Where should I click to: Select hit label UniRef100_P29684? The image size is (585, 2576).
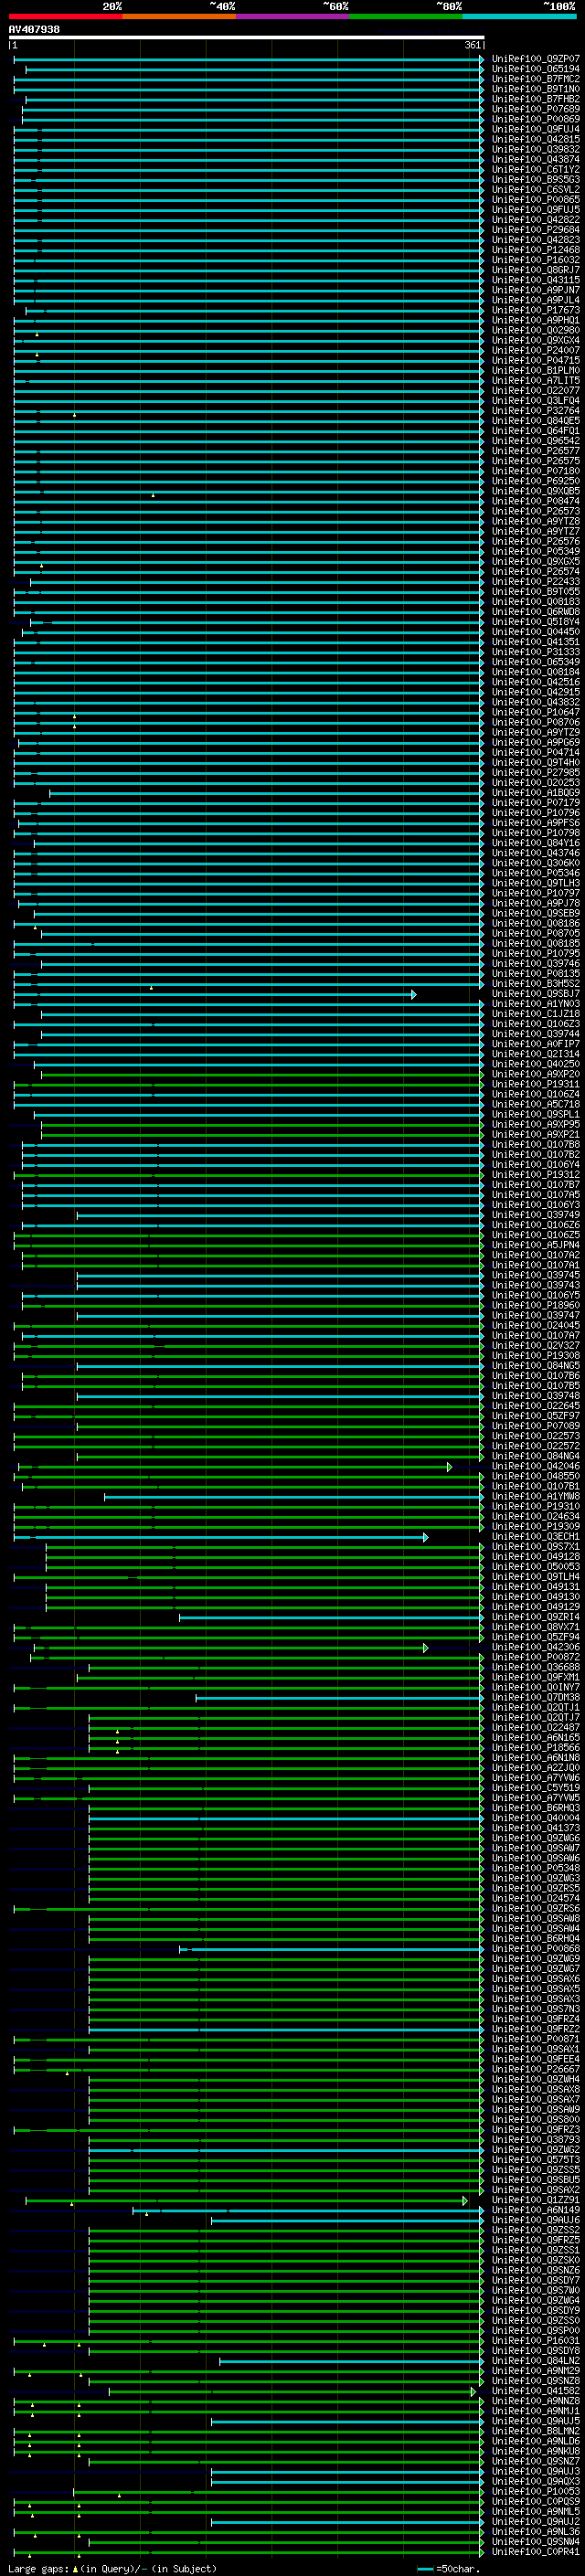pos(535,230)
